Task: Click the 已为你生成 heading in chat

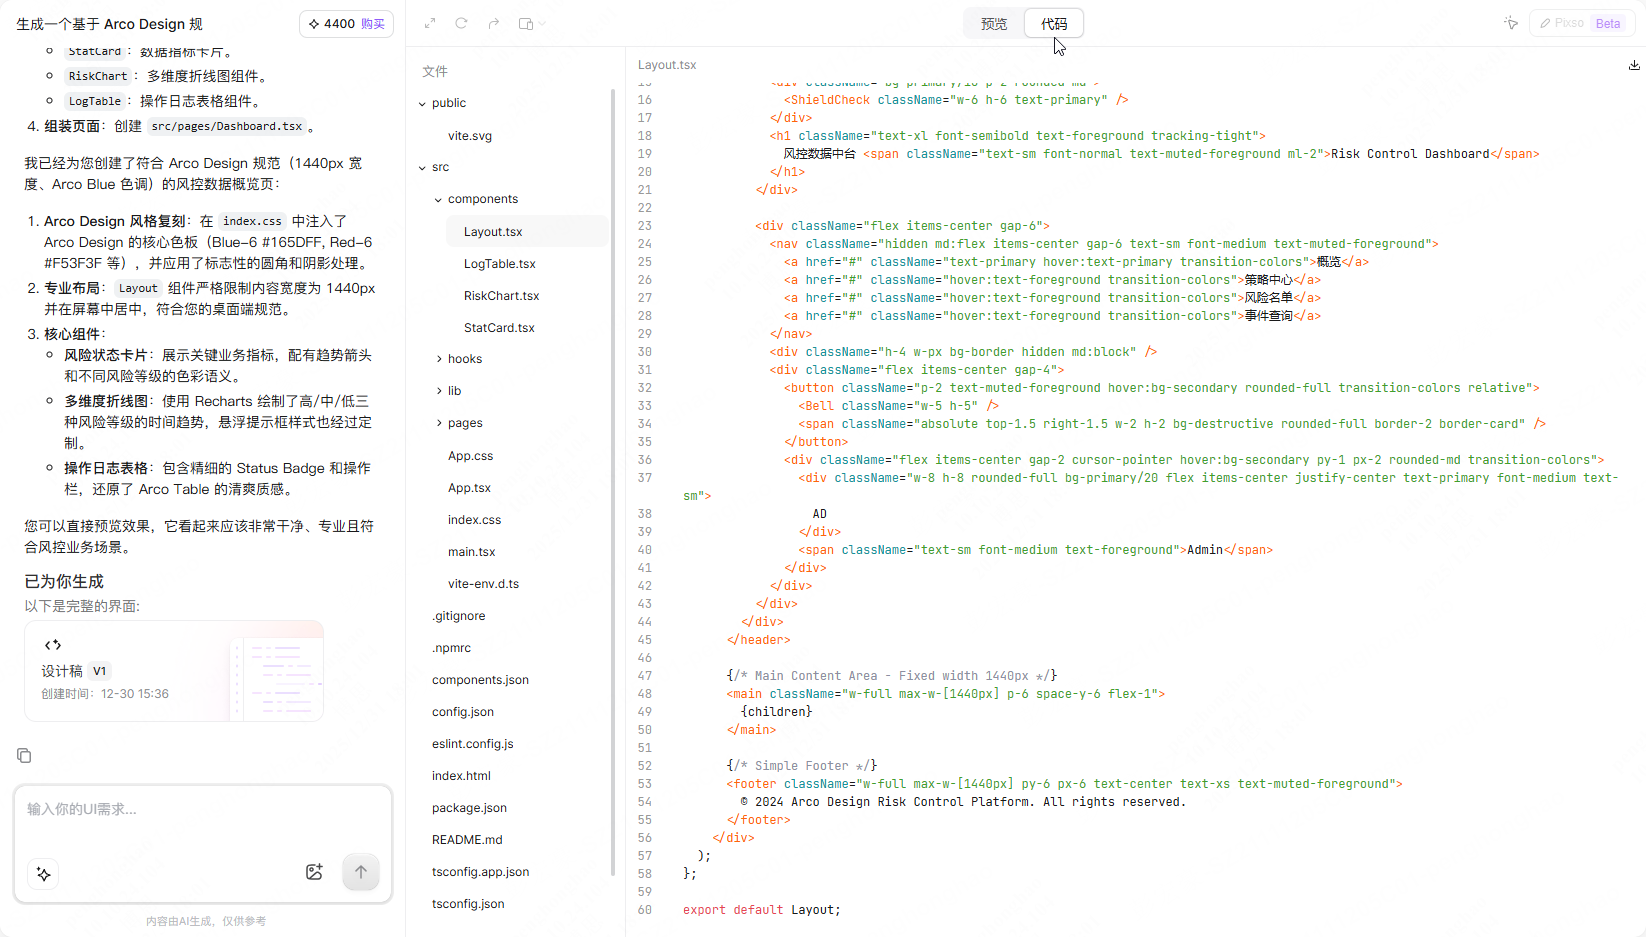Action: [64, 582]
